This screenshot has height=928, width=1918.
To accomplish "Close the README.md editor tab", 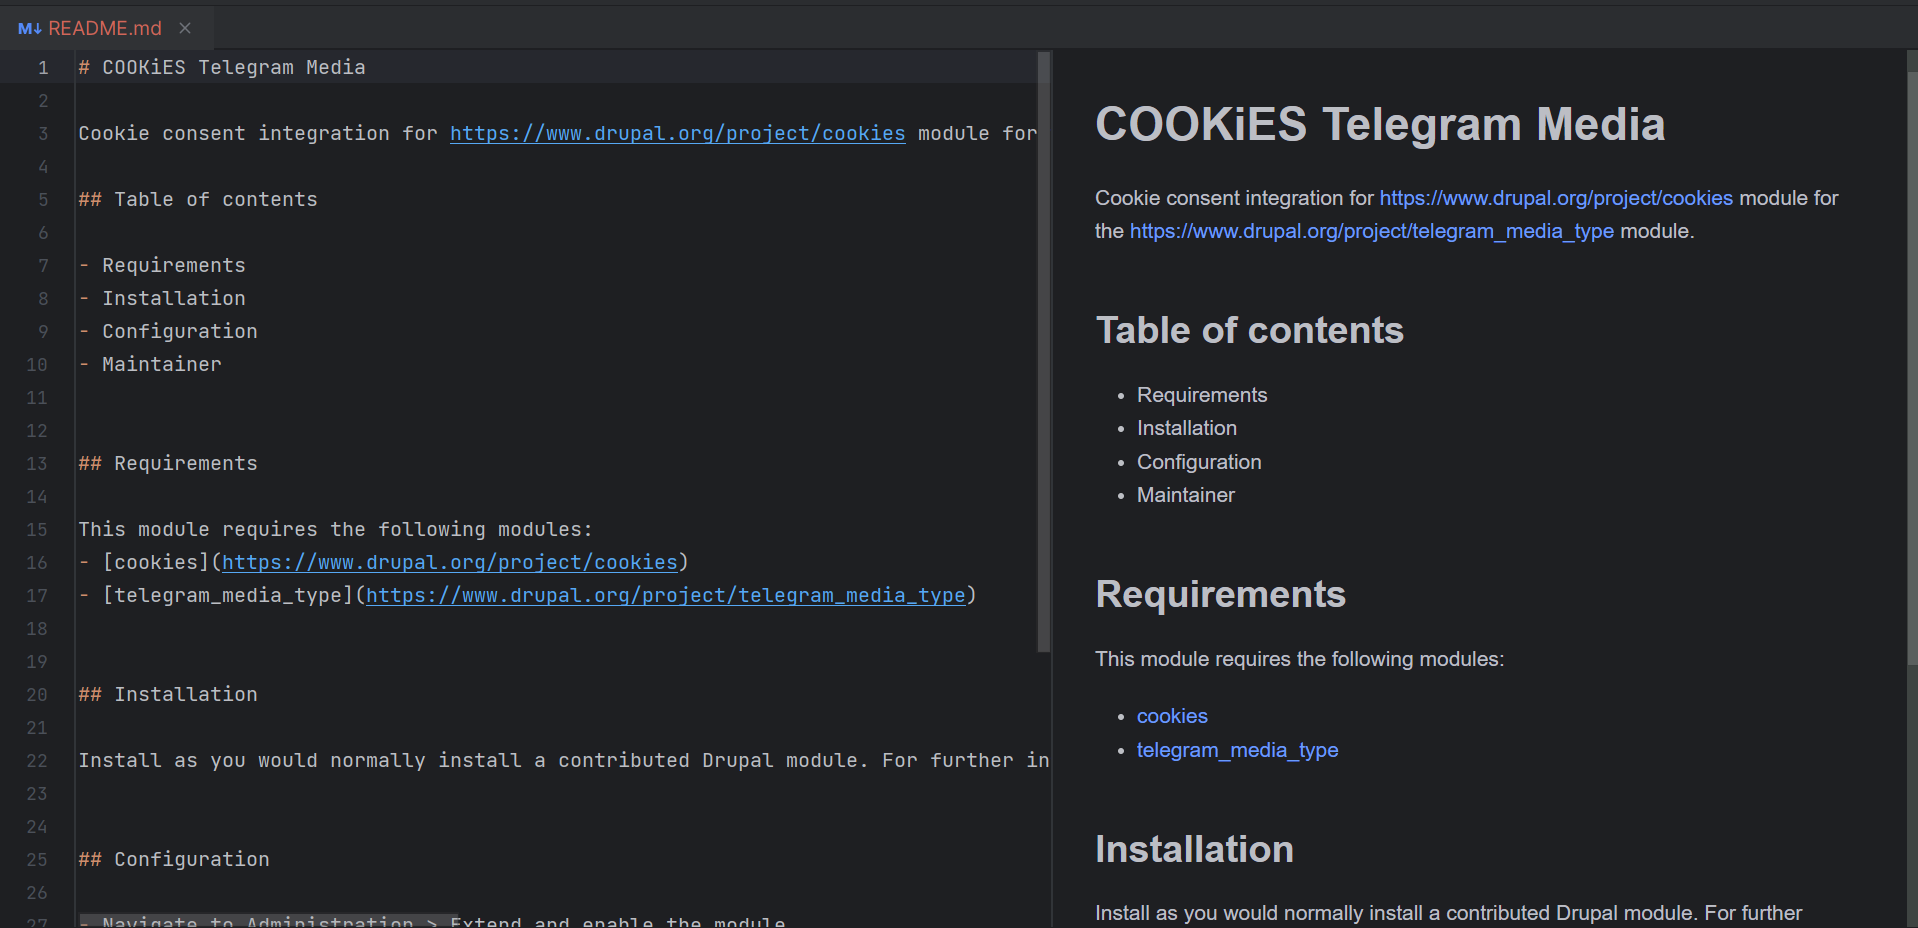I will click(185, 28).
